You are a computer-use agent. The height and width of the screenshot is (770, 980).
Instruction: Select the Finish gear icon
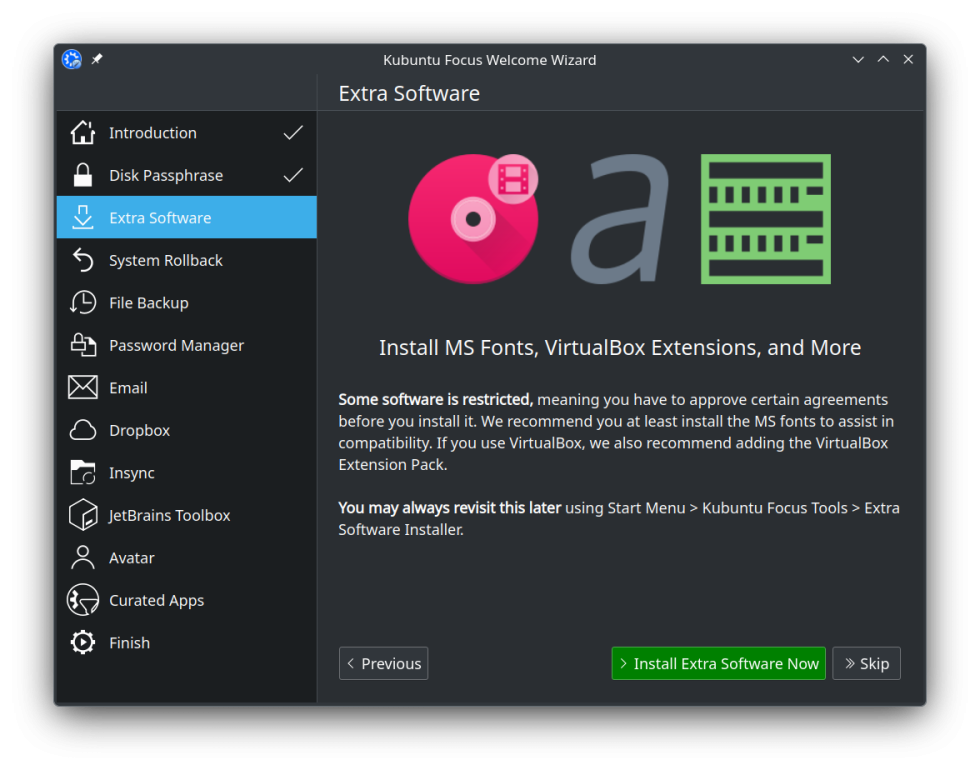point(82,642)
